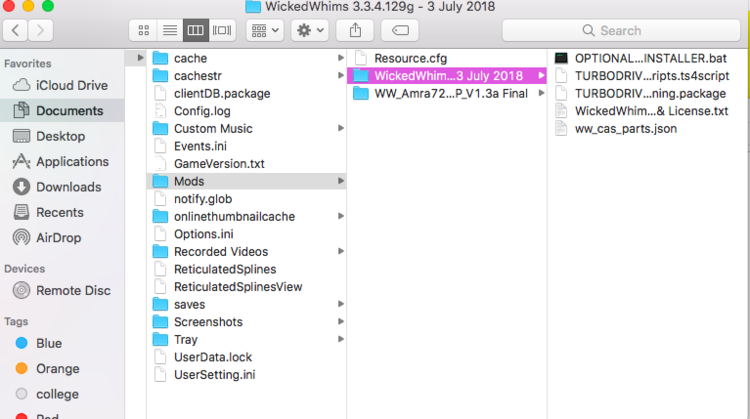The image size is (750, 419).
Task: Select the Events.ini file
Action: tap(247, 146)
